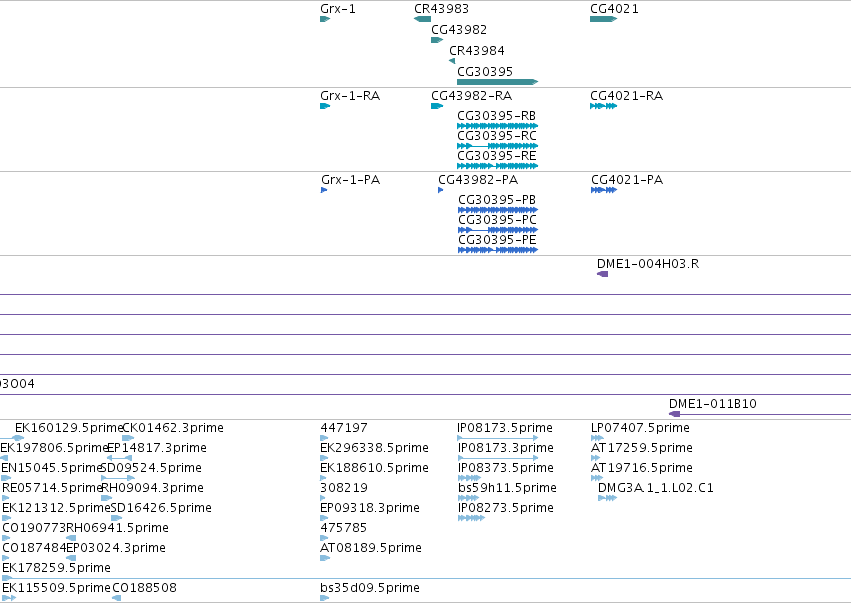Select the CG43982 gene glyph

point(437,40)
